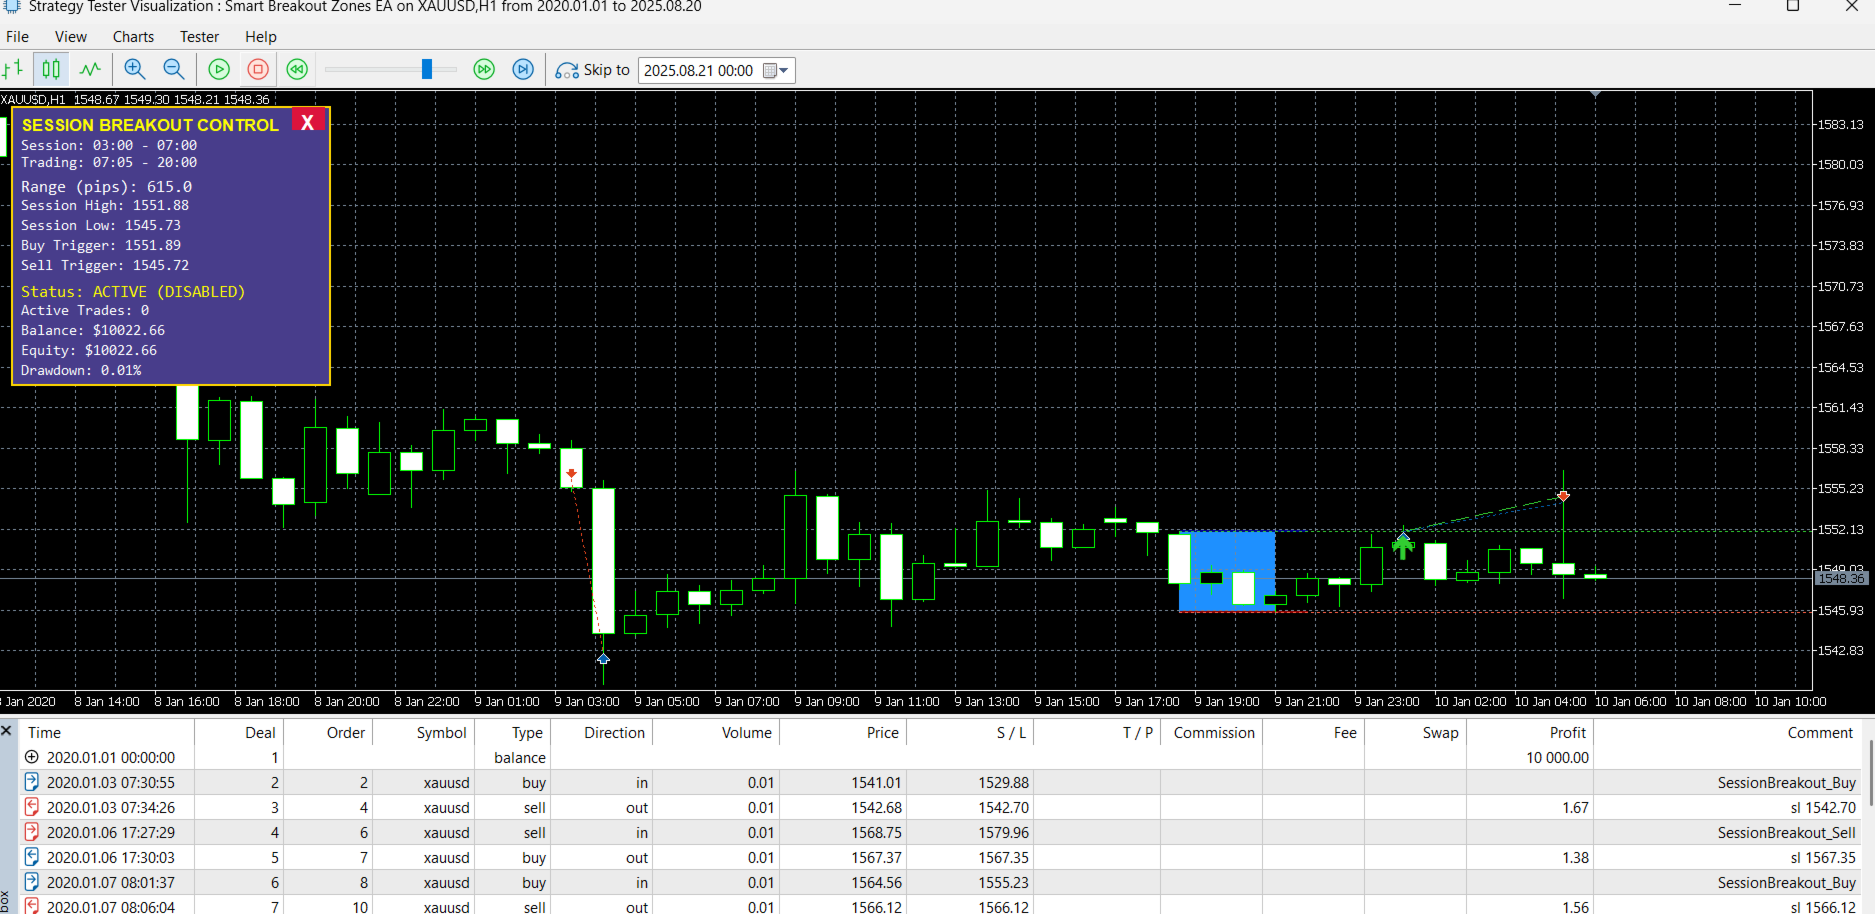
Task: Select the 2020.01.01 balance deal row icon
Action: coord(32,758)
